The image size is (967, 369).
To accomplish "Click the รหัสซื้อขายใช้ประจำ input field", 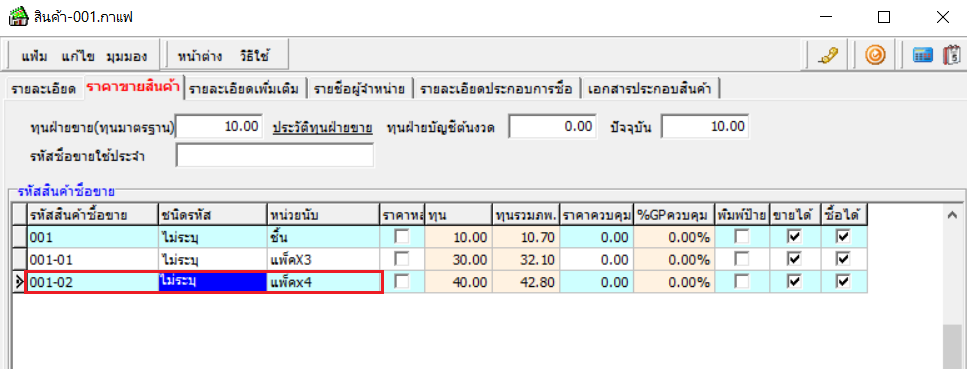I will click(x=274, y=155).
